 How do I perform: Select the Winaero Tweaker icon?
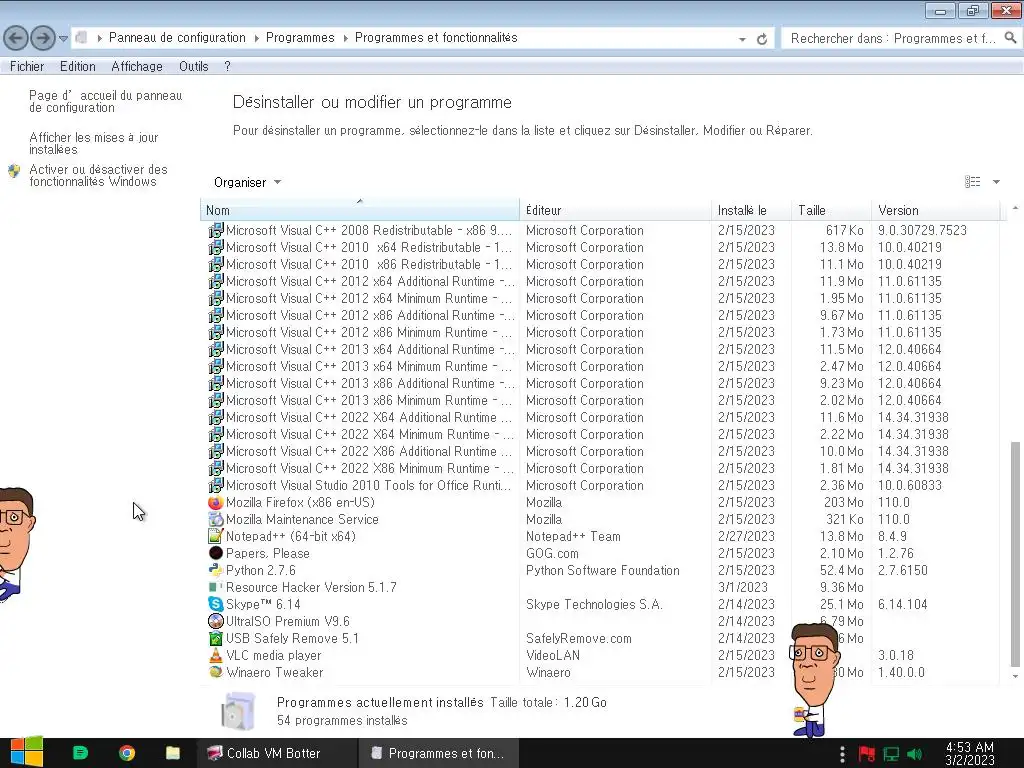[216, 672]
